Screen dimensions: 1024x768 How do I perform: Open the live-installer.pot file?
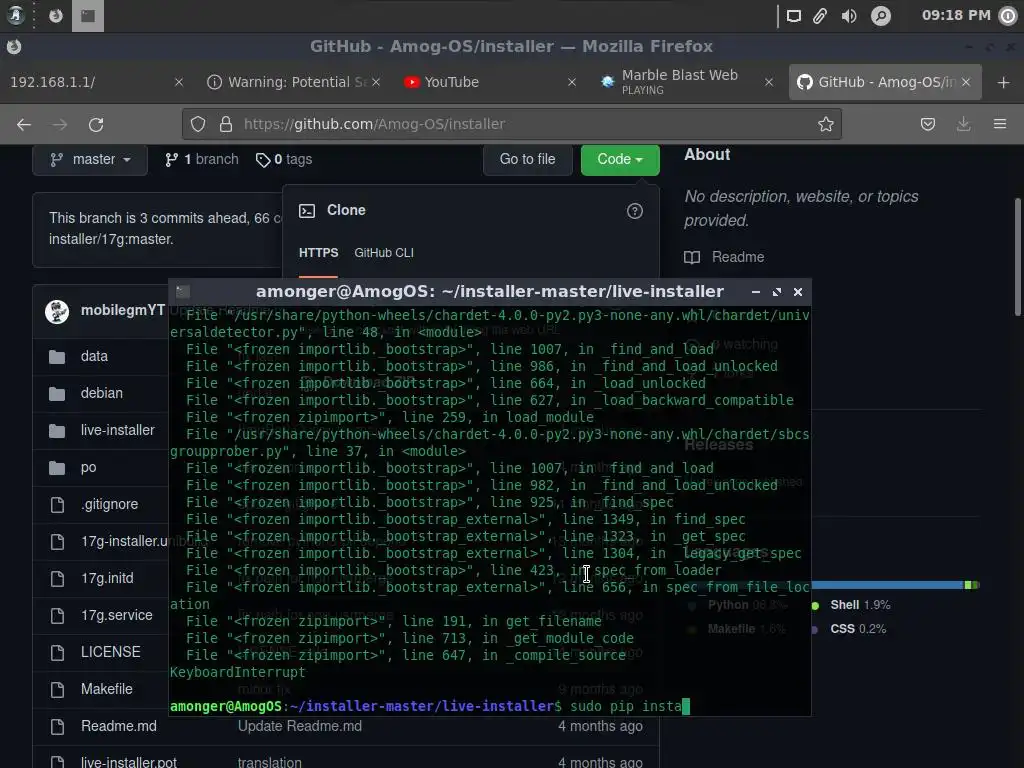(x=129, y=762)
